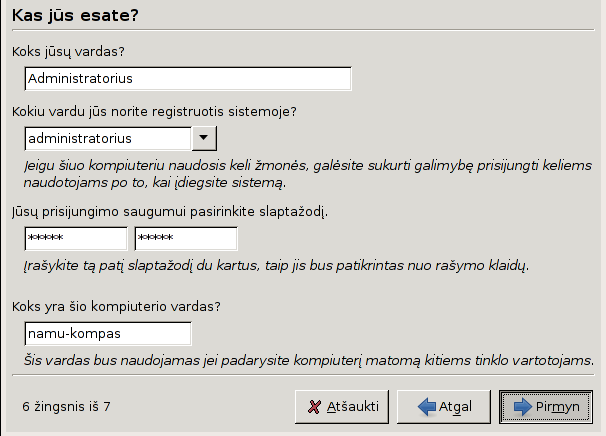Click the computer name field namu-kompas

(107, 333)
